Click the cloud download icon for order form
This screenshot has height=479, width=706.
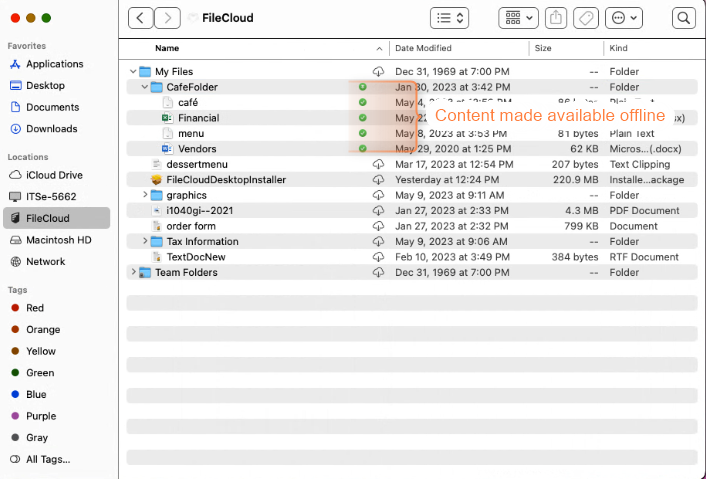[x=378, y=226]
